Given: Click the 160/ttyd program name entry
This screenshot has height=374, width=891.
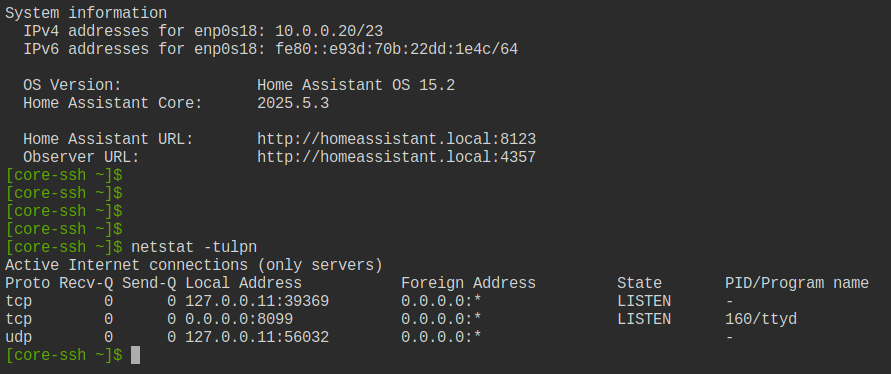Looking at the screenshot, I should [x=761, y=319].
